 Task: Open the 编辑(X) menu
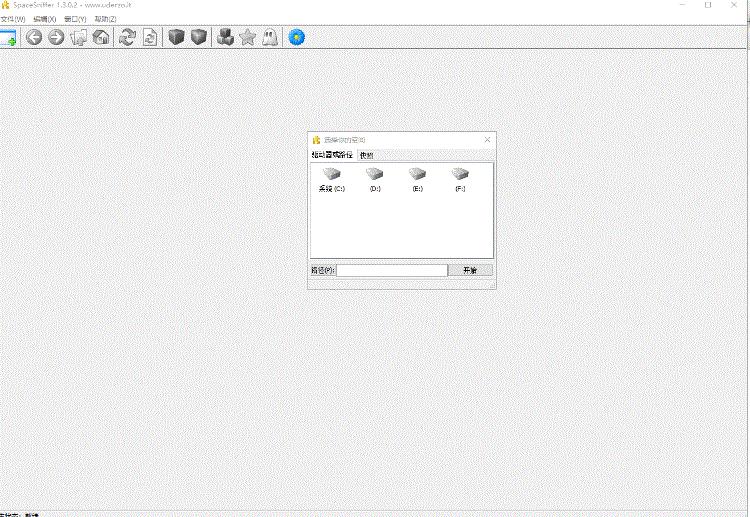coord(44,19)
